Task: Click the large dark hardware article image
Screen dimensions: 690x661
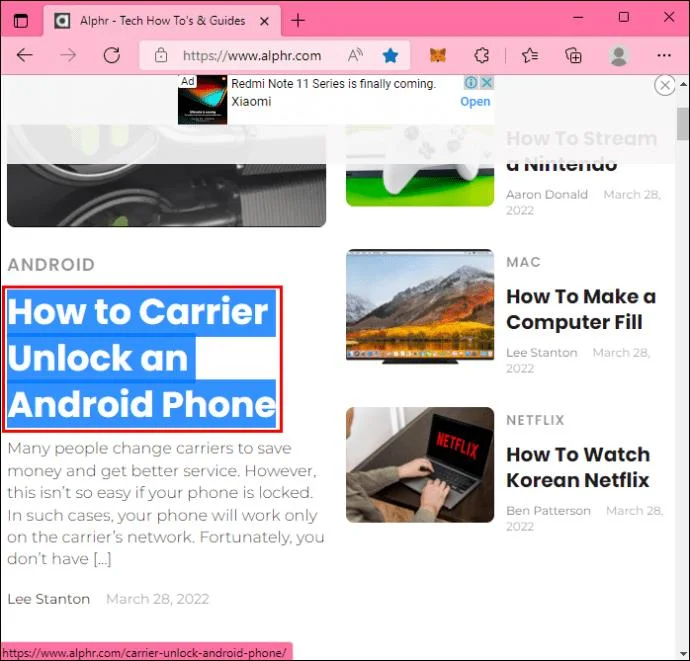Action: coord(166,176)
